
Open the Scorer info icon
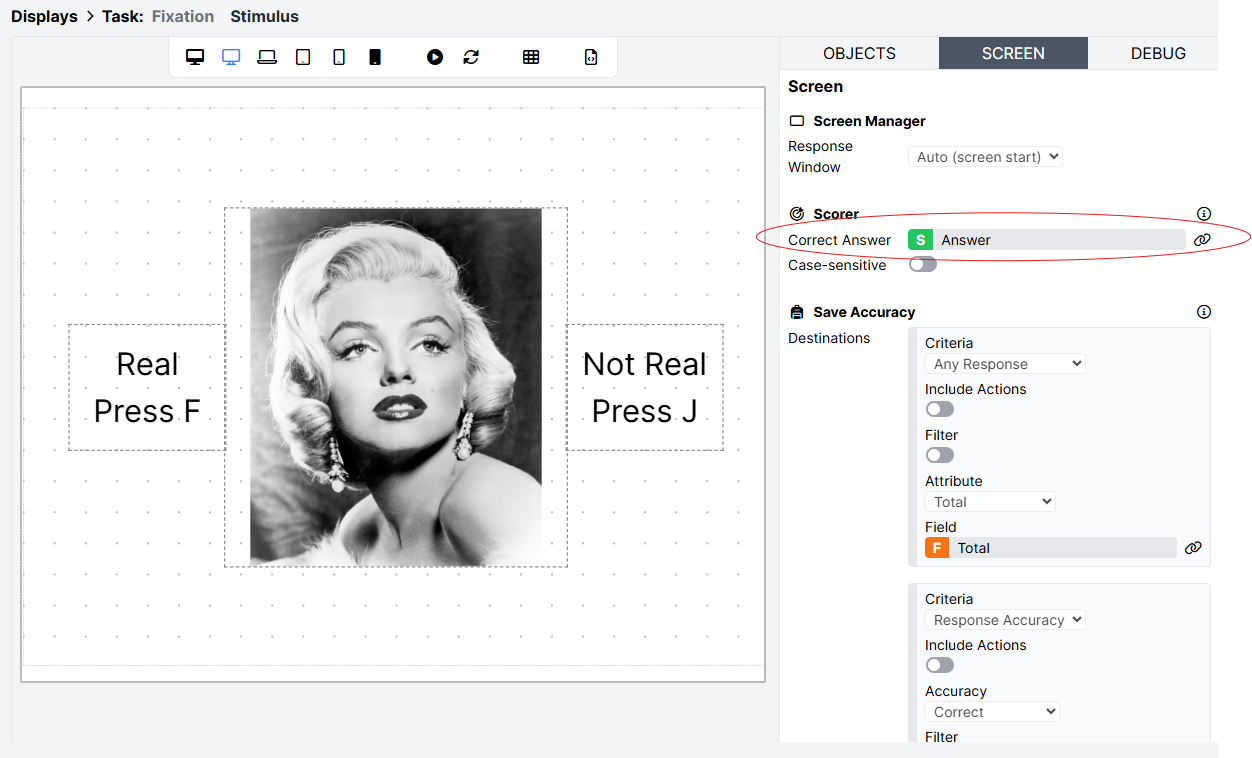(x=1204, y=214)
